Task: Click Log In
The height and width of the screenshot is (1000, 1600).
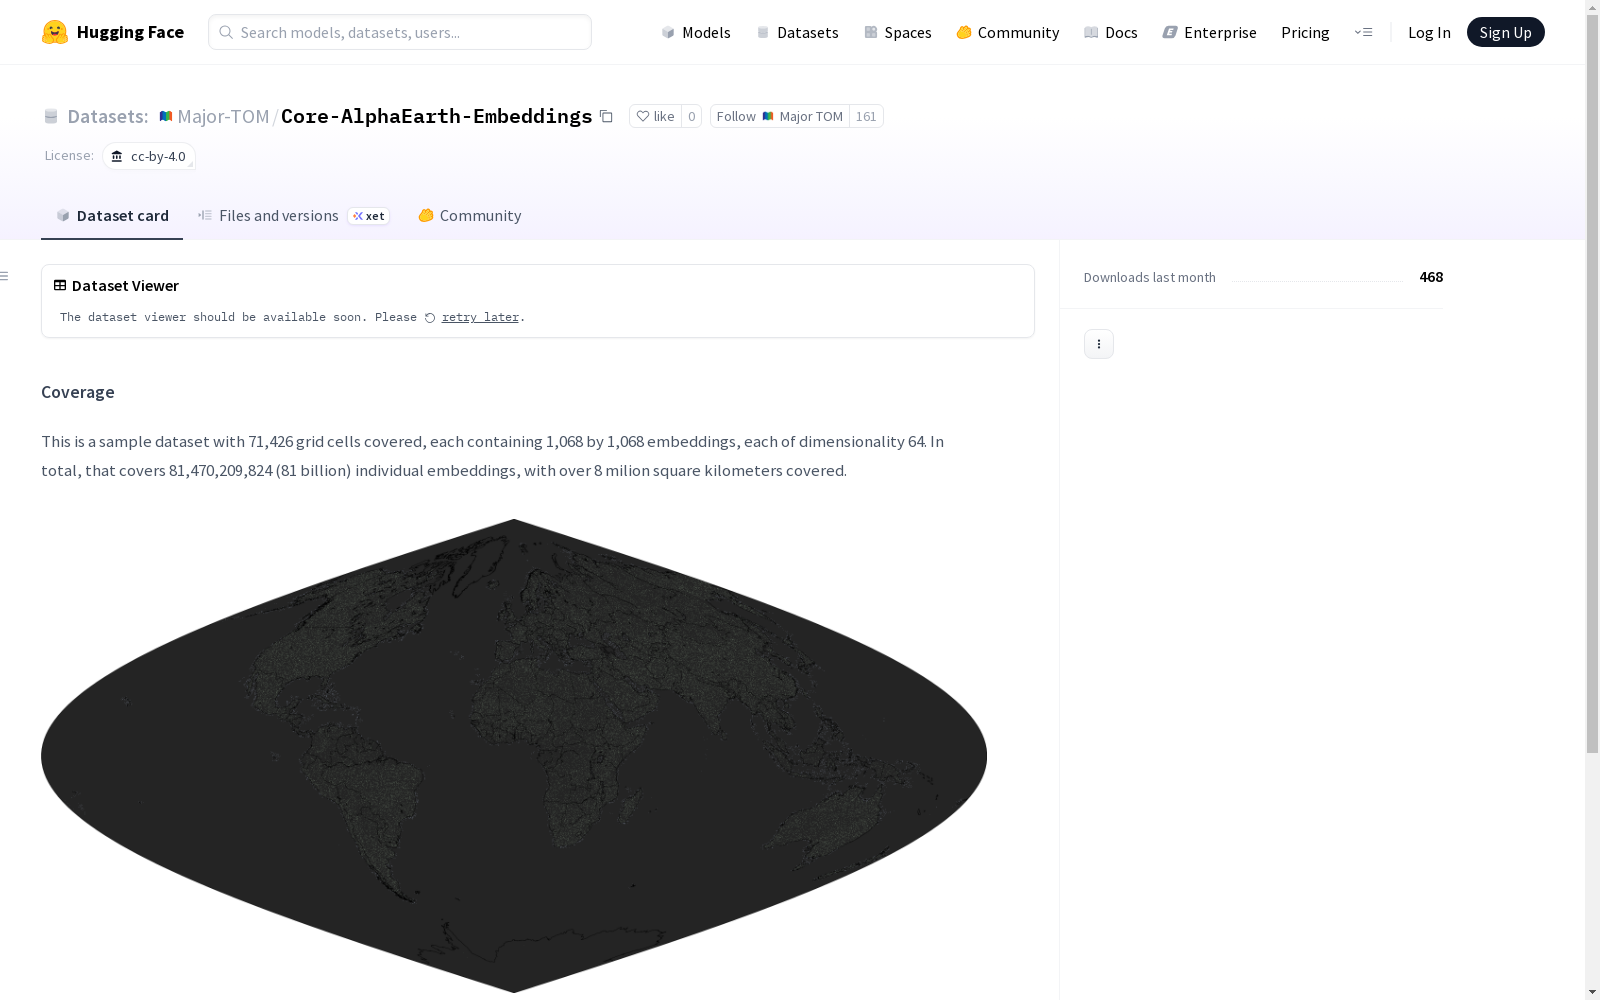Action: coord(1429,32)
